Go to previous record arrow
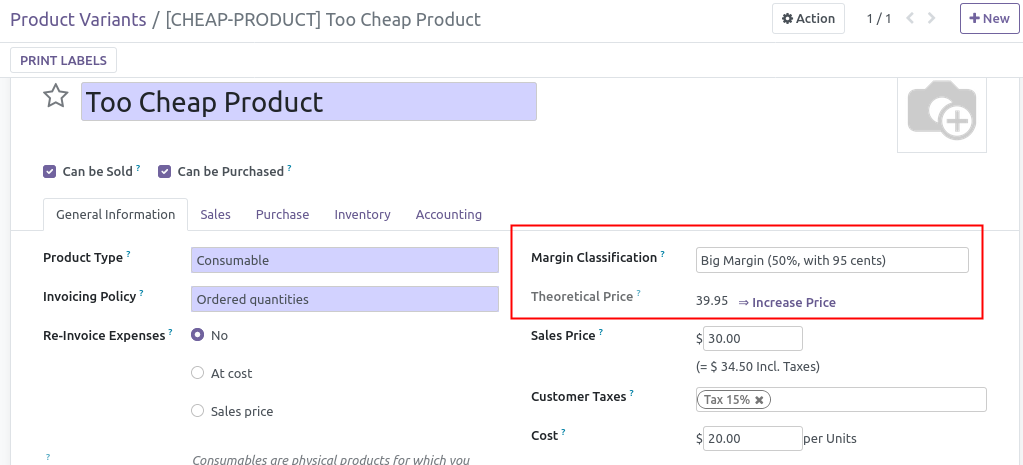This screenshot has width=1023, height=465. pyautogui.click(x=909, y=18)
